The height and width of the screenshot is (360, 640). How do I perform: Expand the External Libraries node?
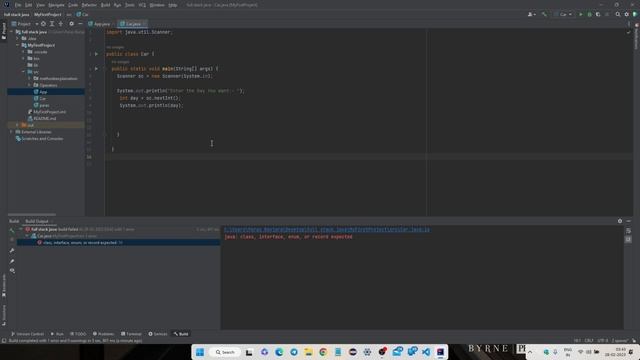pyautogui.click(x=11, y=132)
